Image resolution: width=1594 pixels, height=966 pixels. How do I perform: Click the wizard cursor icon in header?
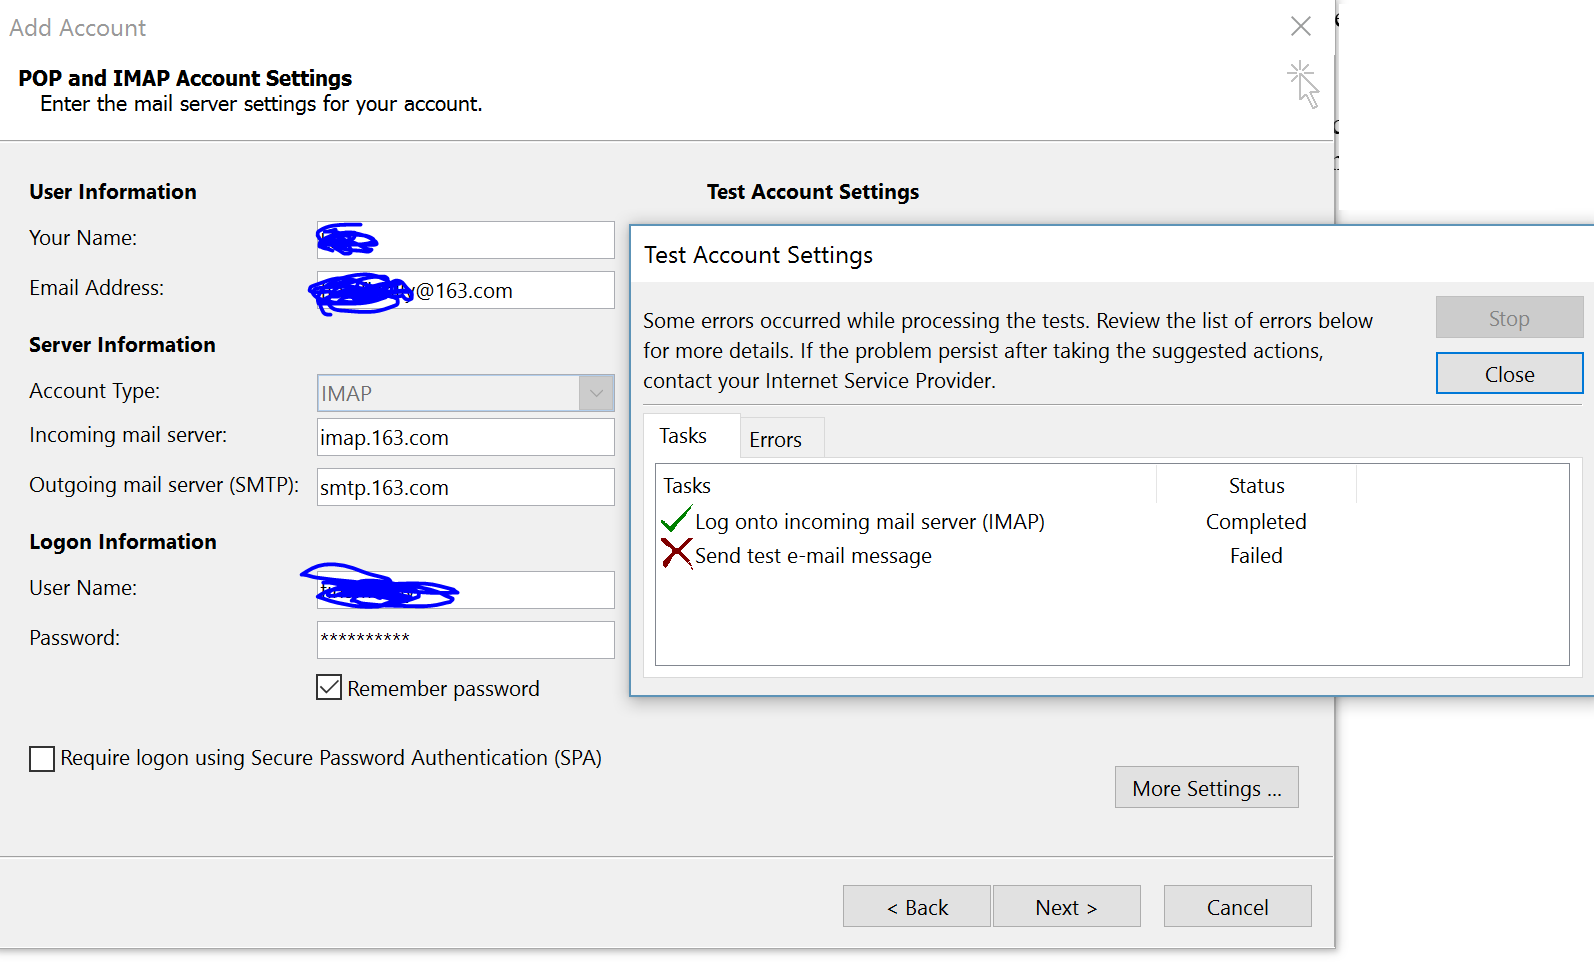(x=1303, y=84)
